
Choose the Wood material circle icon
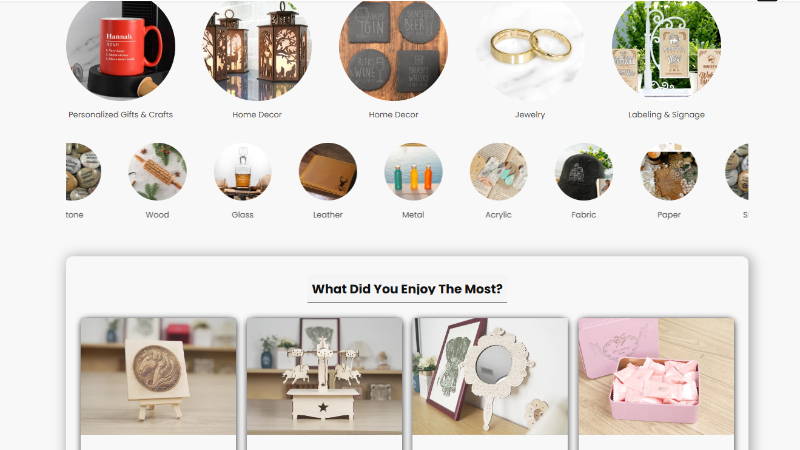(157, 171)
